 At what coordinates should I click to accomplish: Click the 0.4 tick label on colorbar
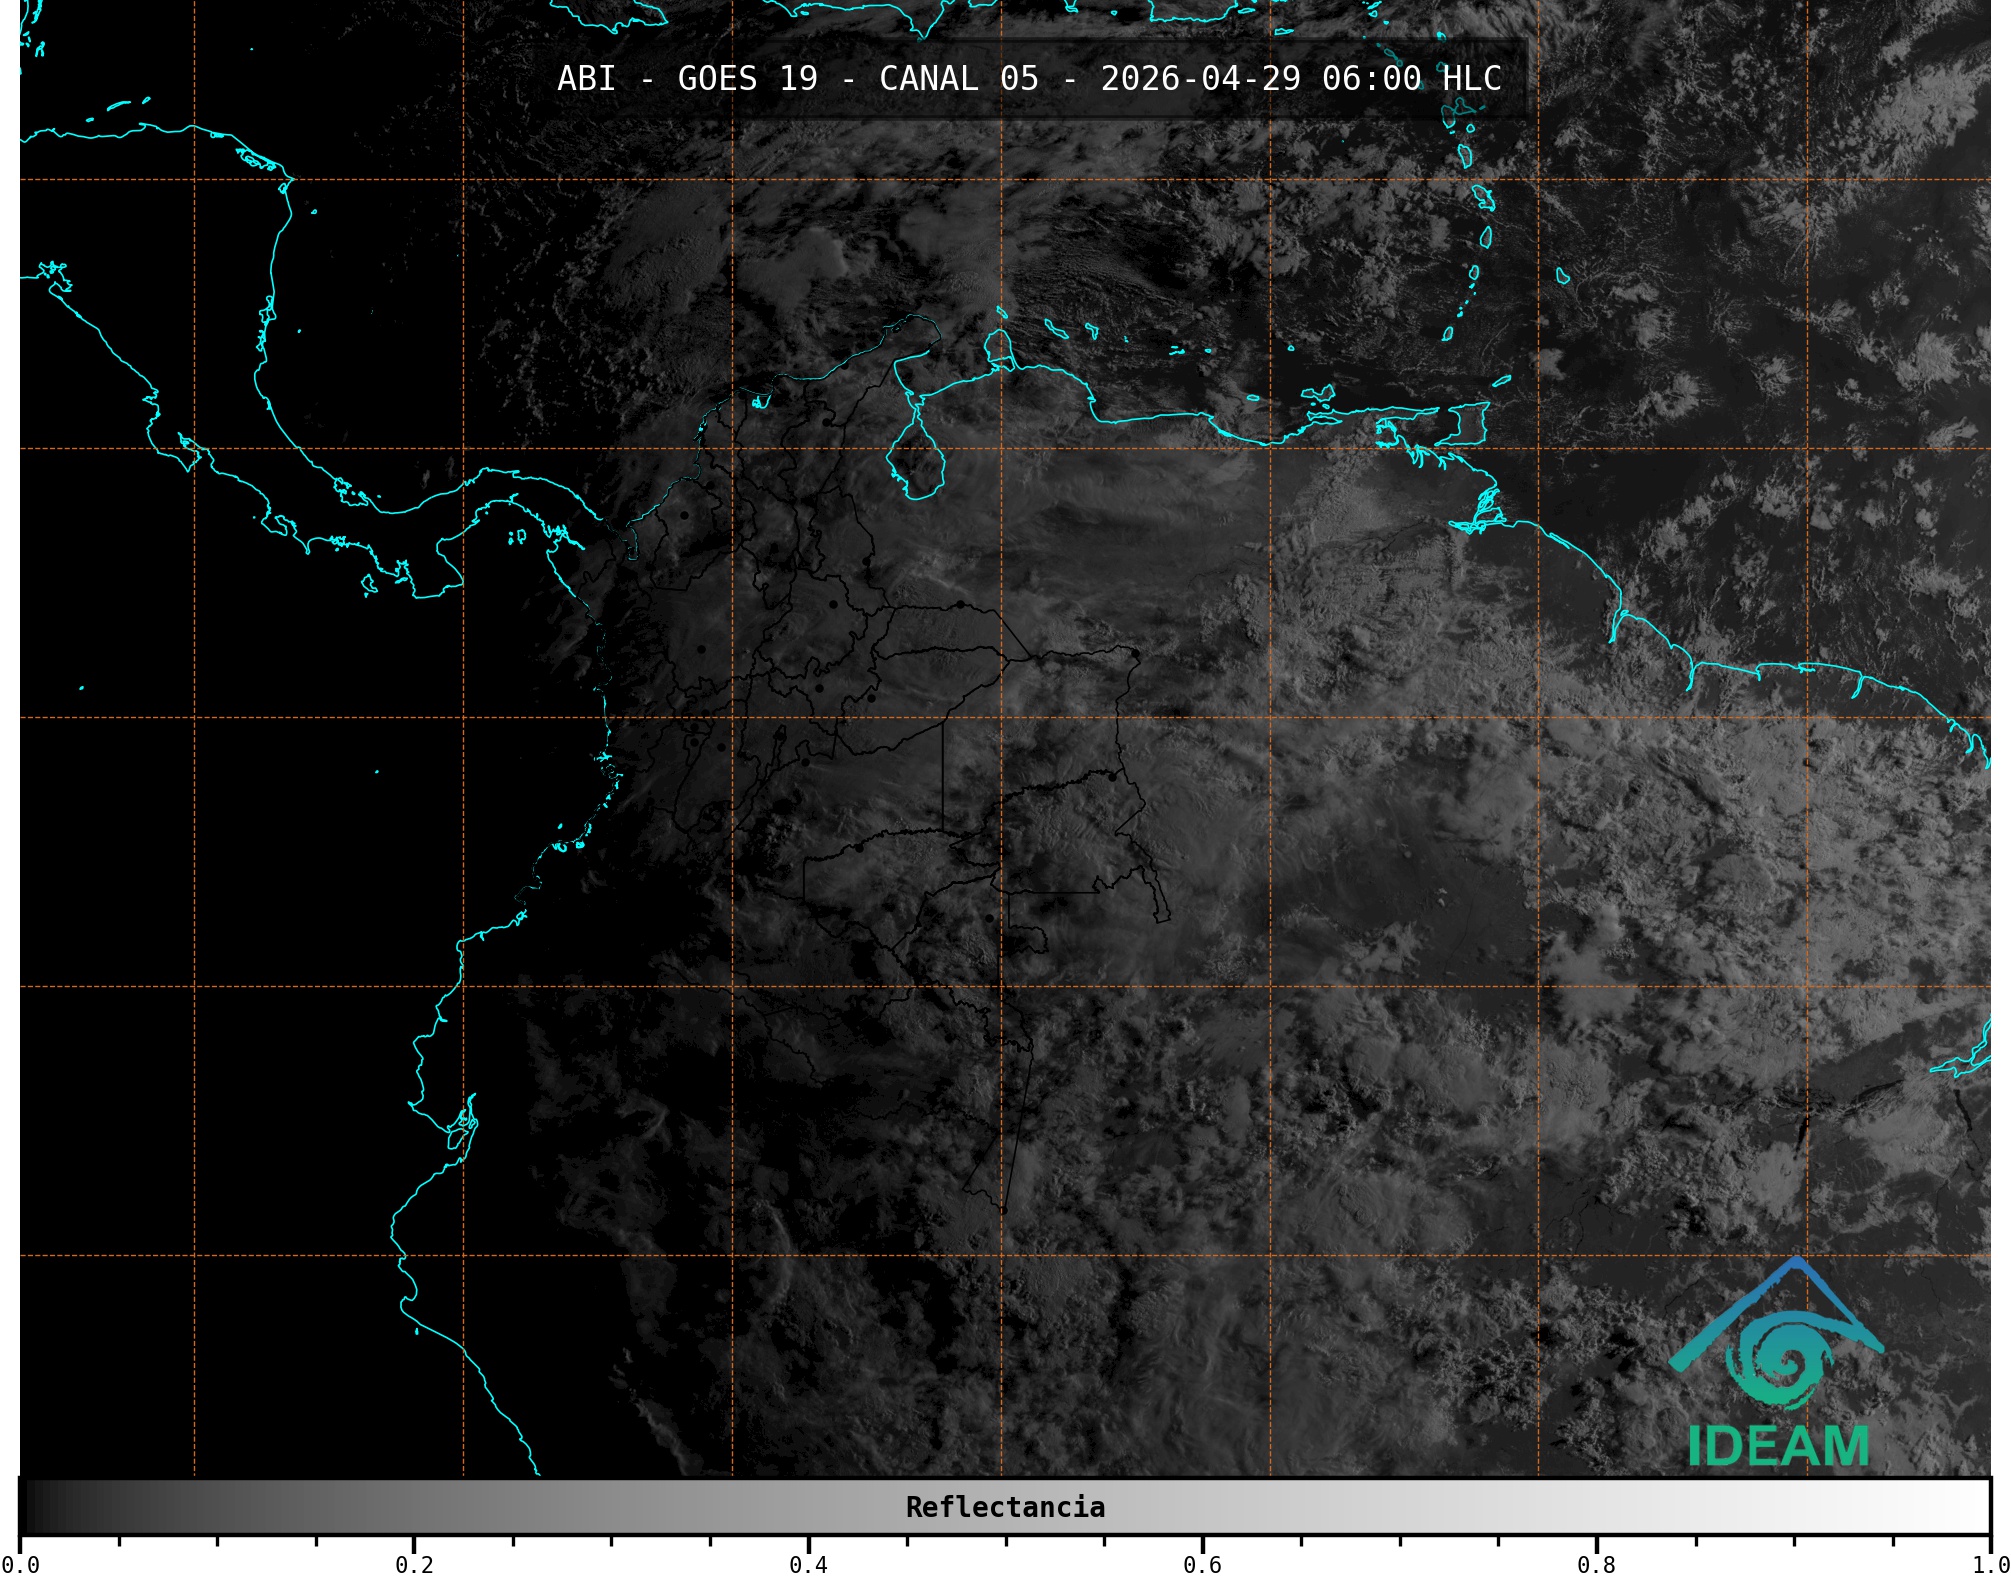point(808,1564)
